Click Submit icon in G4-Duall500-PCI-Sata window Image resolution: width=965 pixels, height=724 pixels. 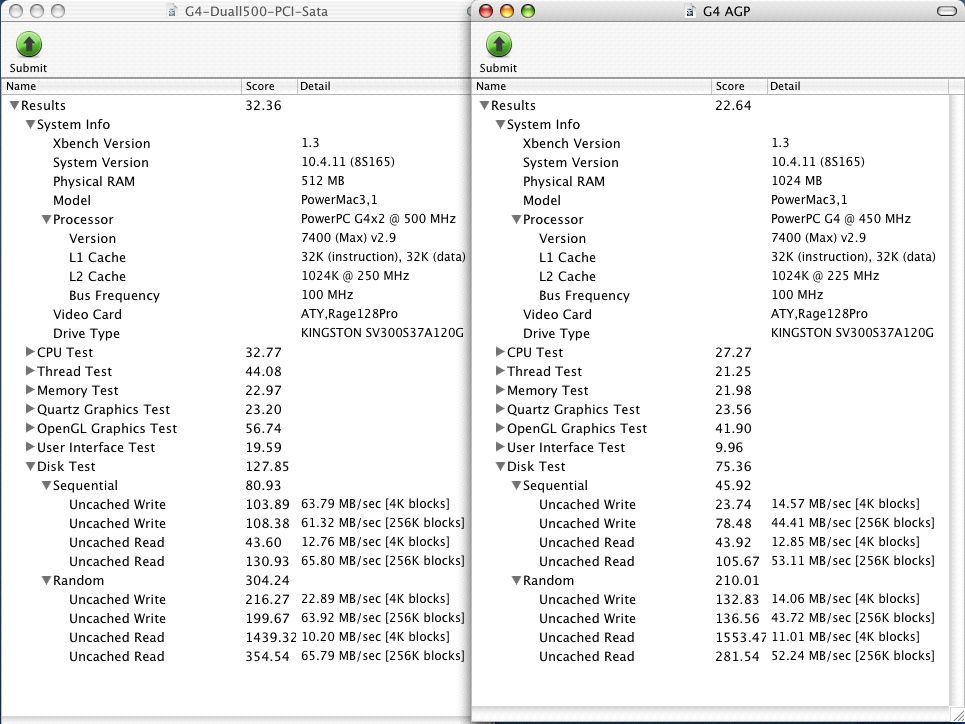[28, 45]
